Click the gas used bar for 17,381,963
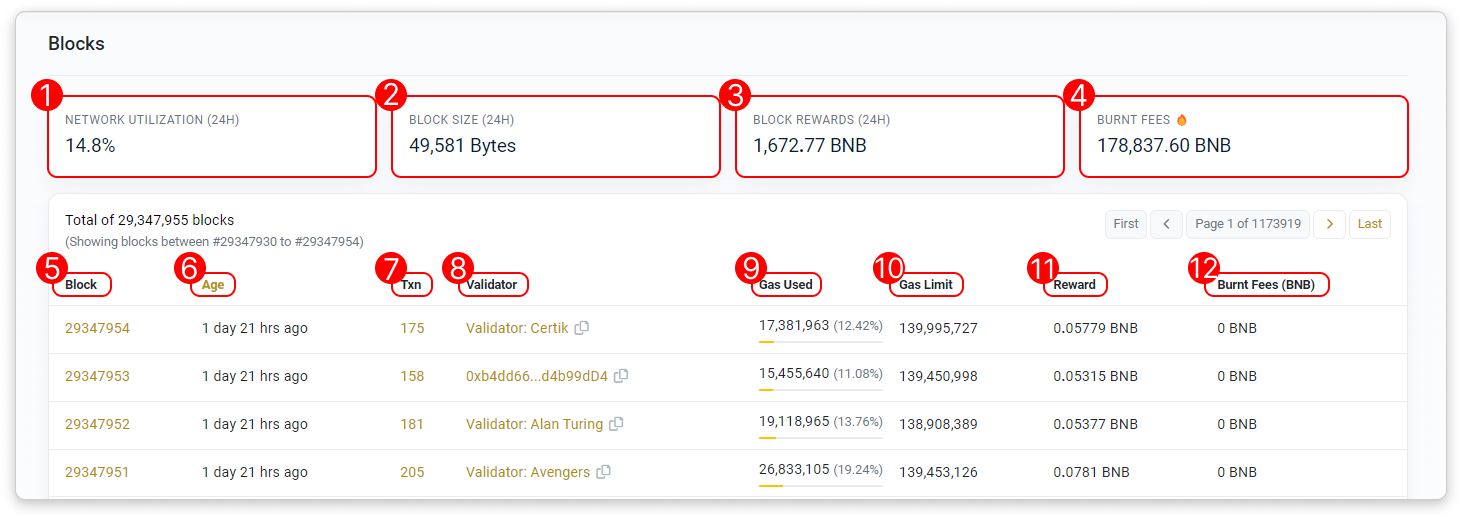This screenshot has width=1462, height=519. pos(820,342)
